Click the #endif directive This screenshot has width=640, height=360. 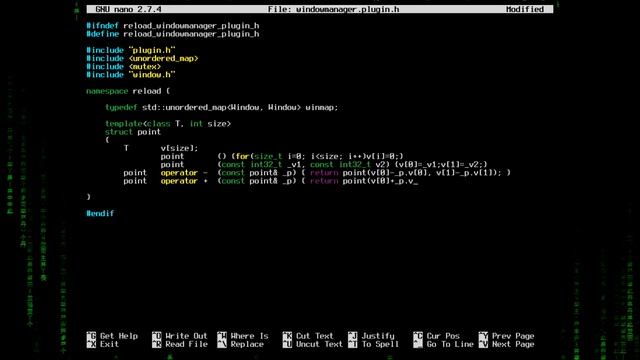[100, 213]
